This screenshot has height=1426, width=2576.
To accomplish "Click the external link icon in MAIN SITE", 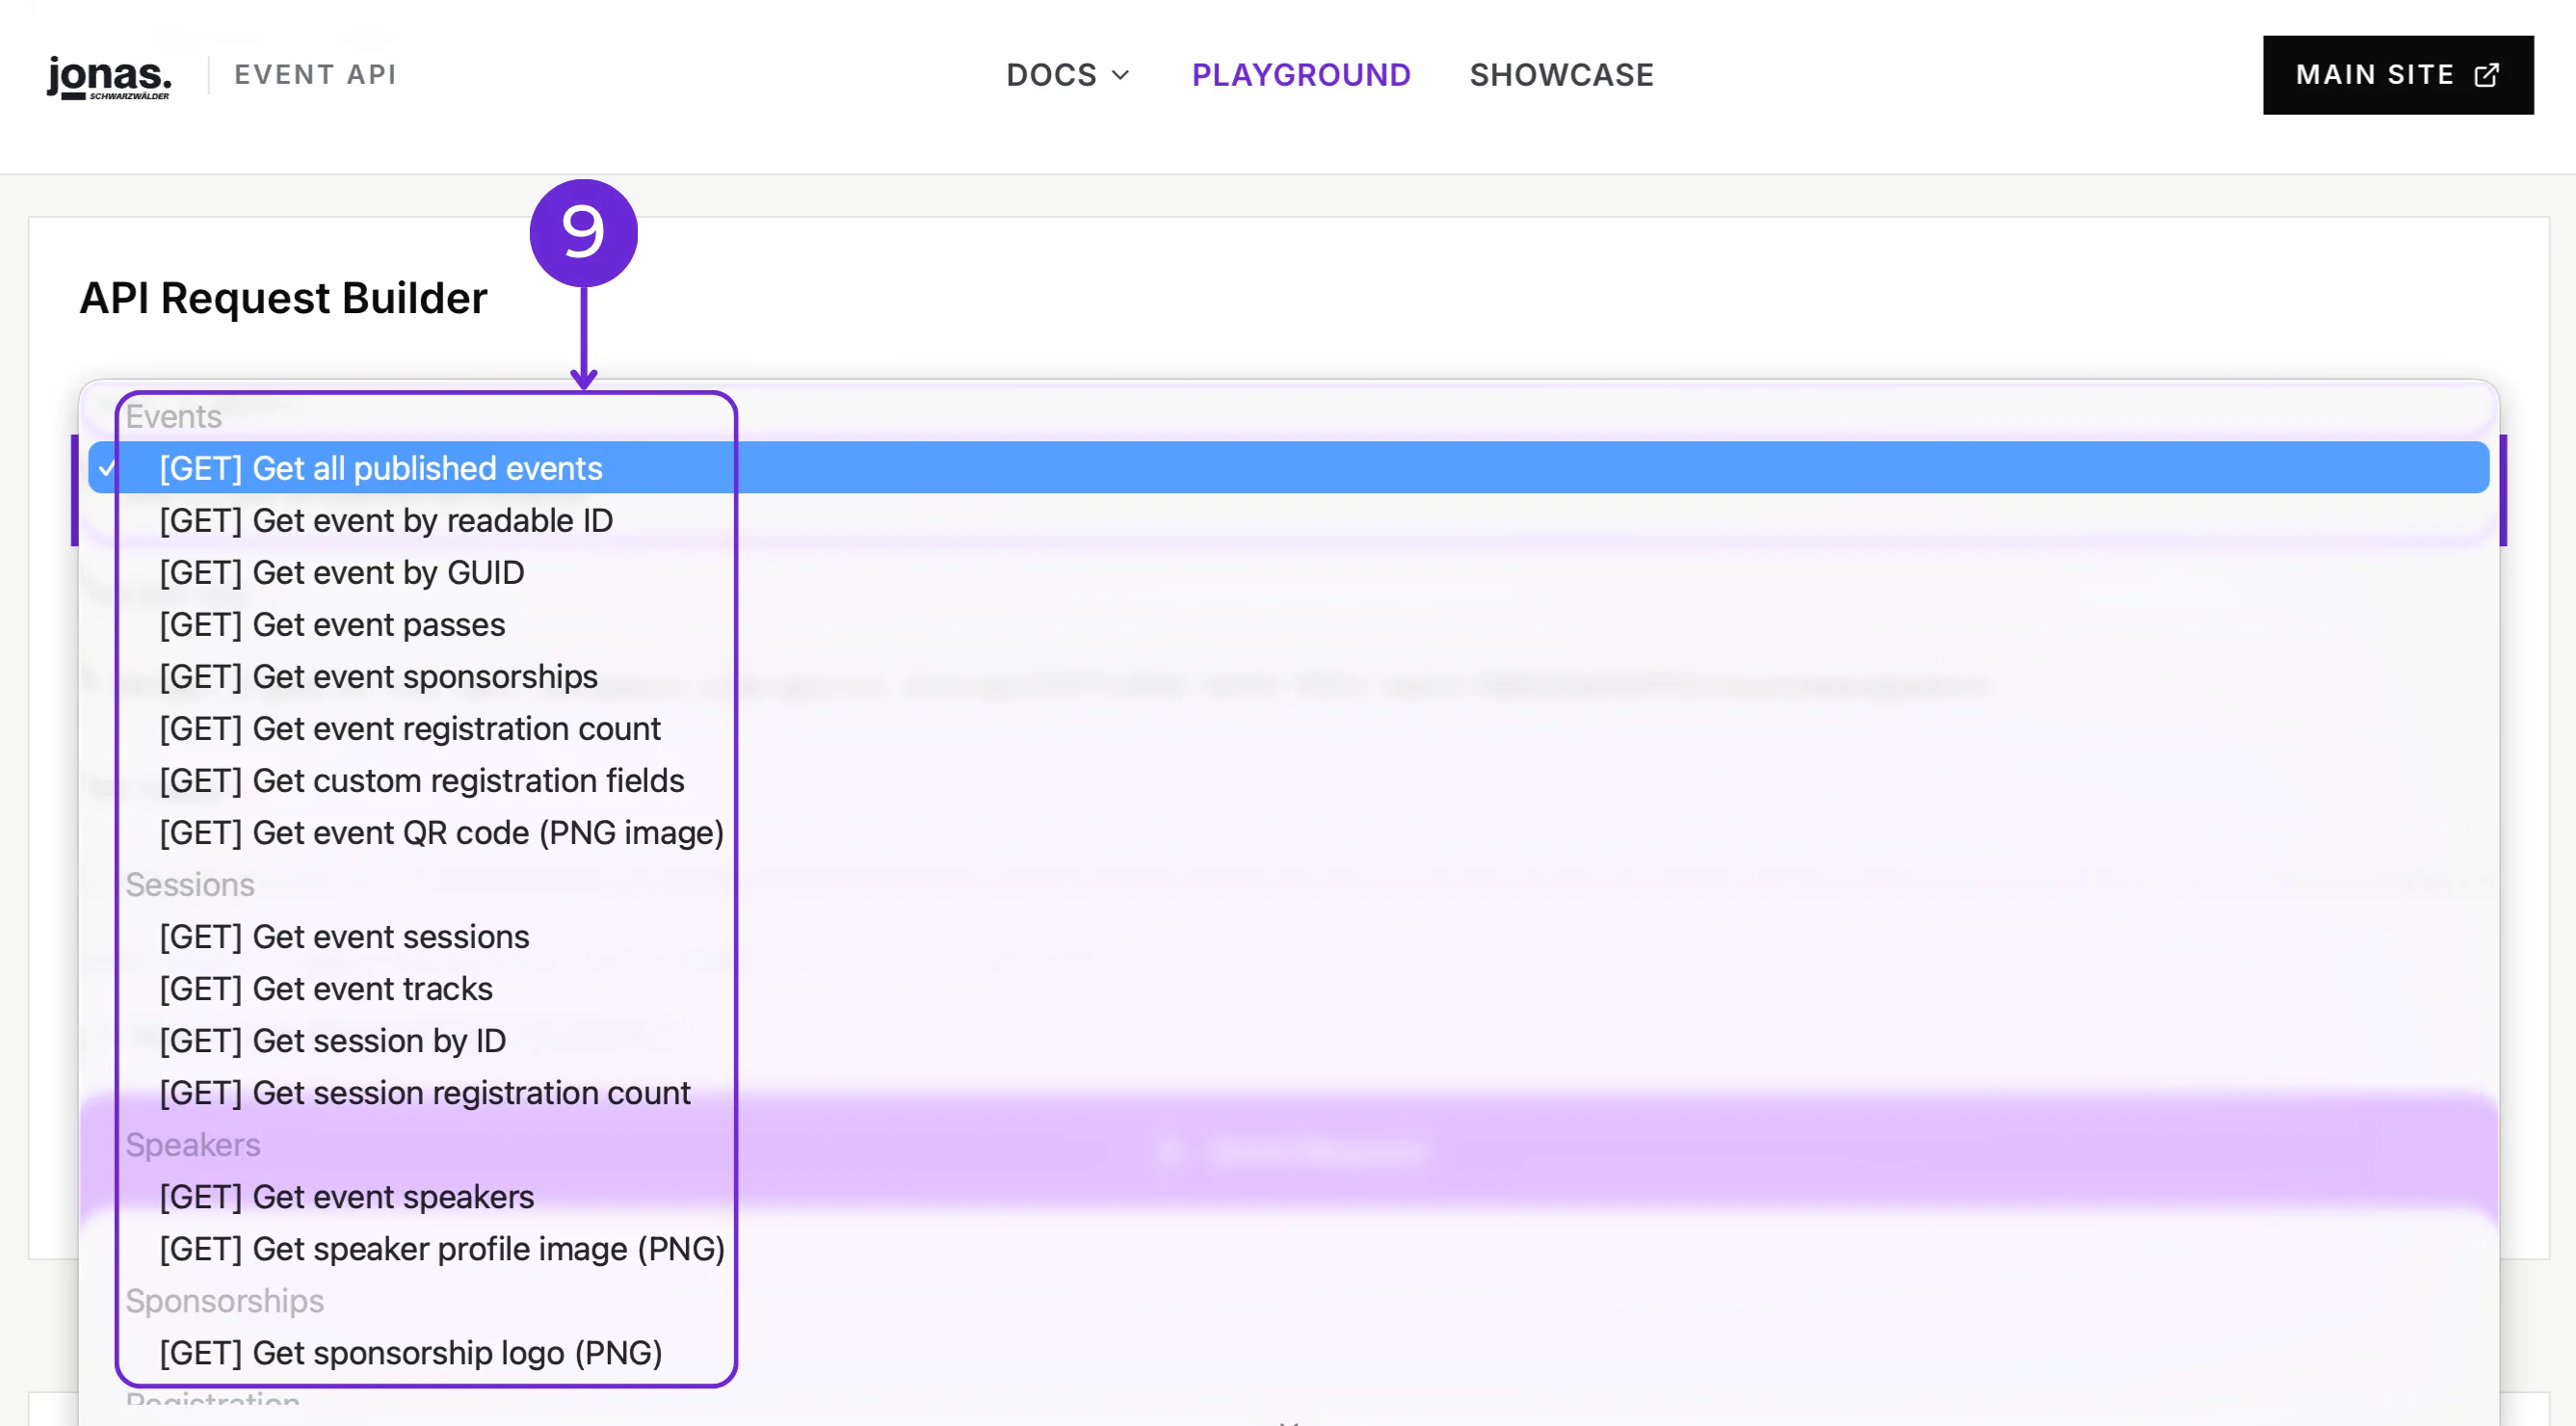I will pos(2485,75).
